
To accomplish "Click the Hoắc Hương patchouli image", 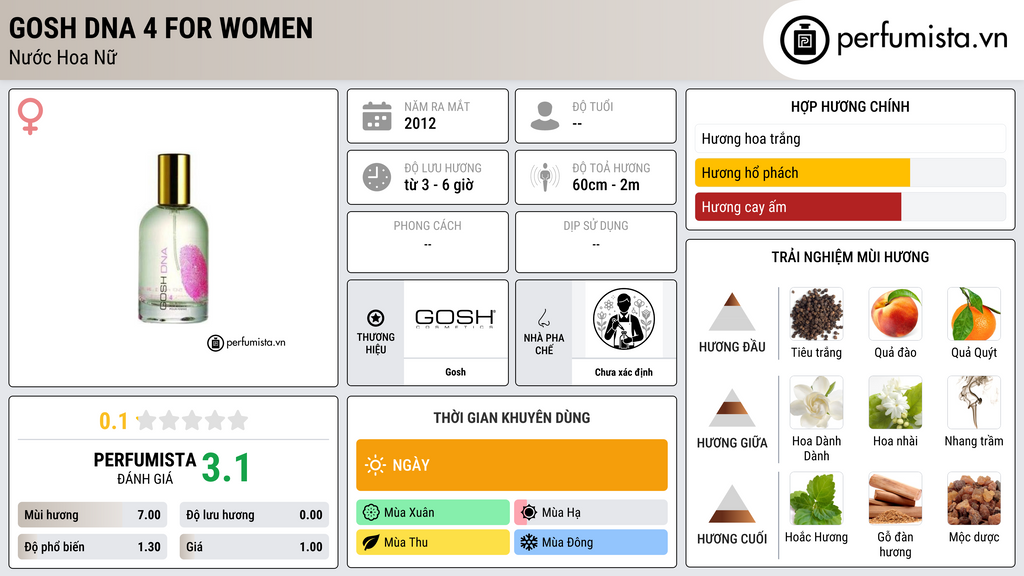I will tap(816, 498).
